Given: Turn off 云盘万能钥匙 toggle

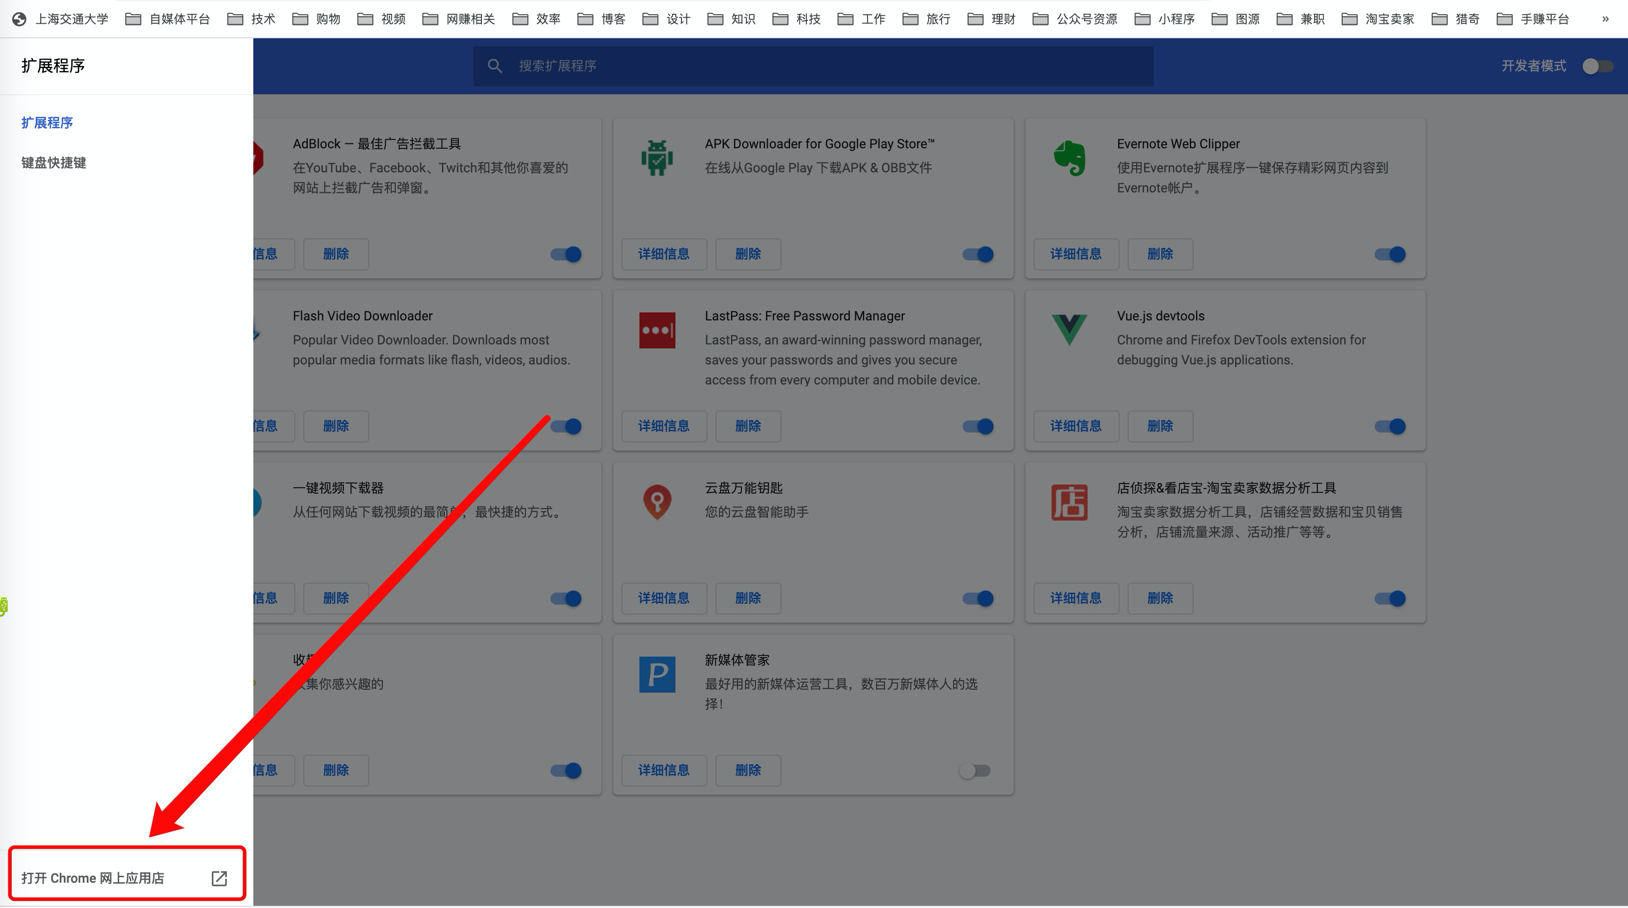Looking at the screenshot, I should click(978, 598).
